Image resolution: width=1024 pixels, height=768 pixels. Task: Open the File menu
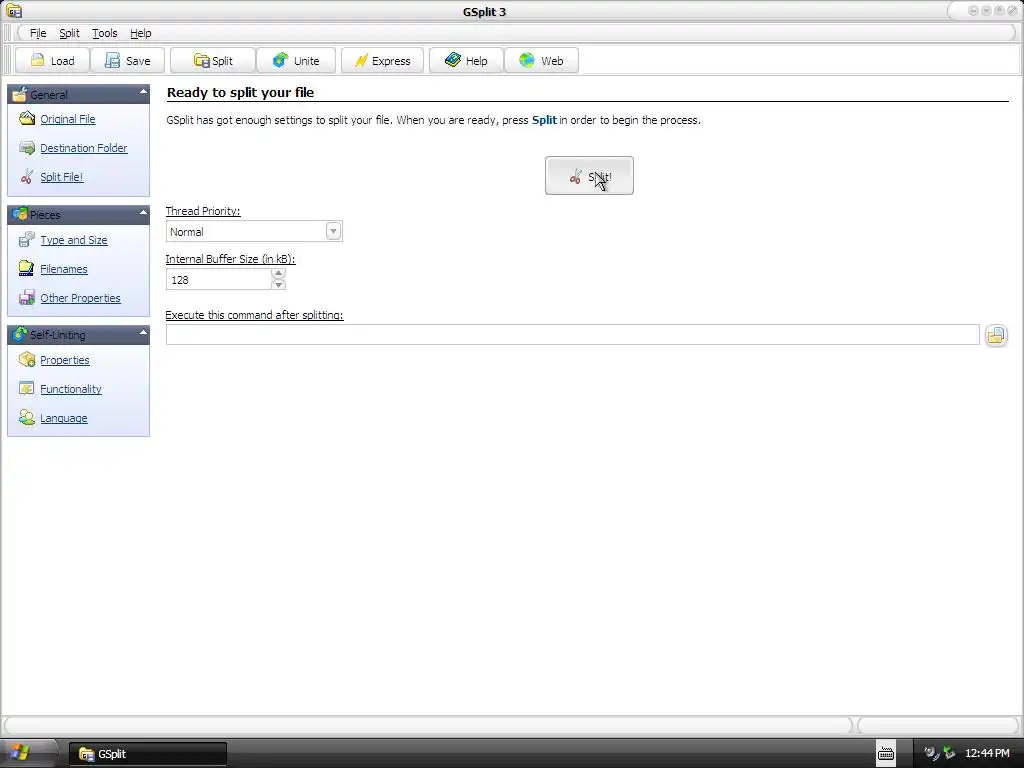pyautogui.click(x=38, y=33)
